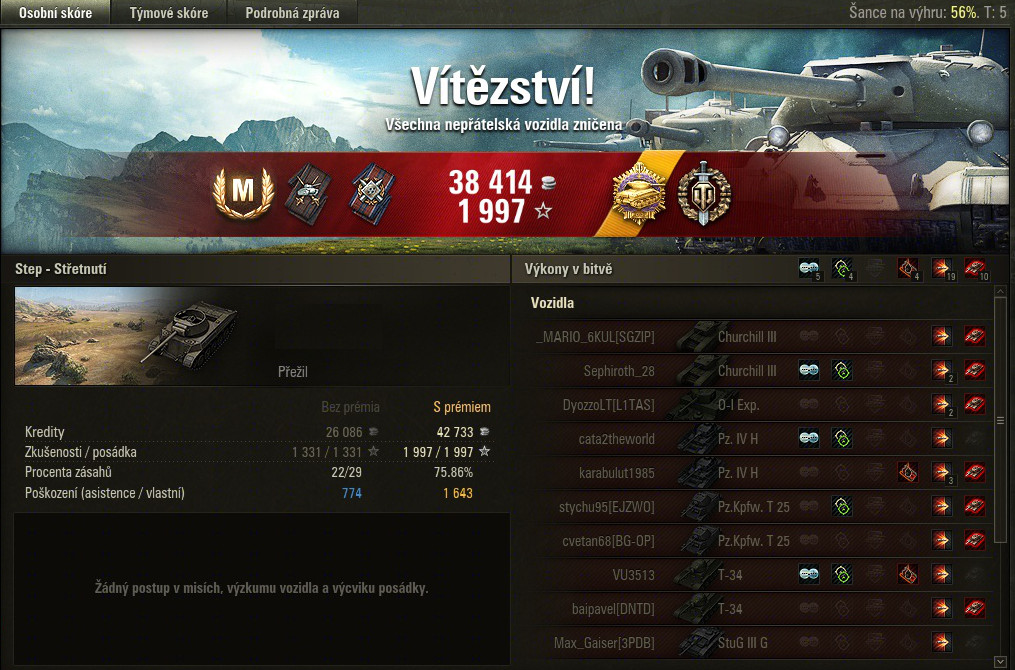
Task: Click the spotted icon in Výkony v bitvě header
Action: click(x=809, y=268)
